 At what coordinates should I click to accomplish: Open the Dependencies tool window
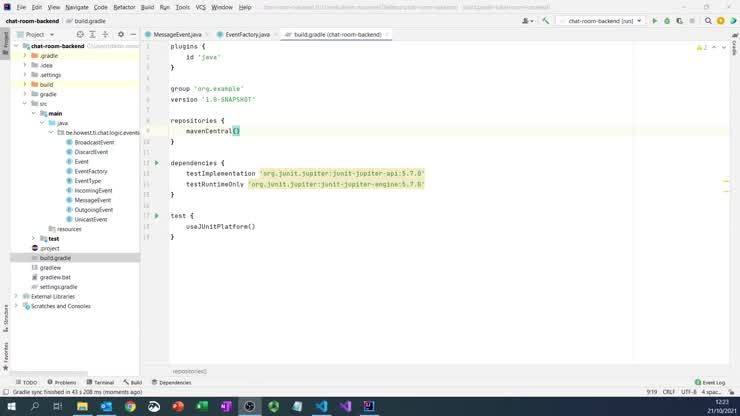click(171, 382)
